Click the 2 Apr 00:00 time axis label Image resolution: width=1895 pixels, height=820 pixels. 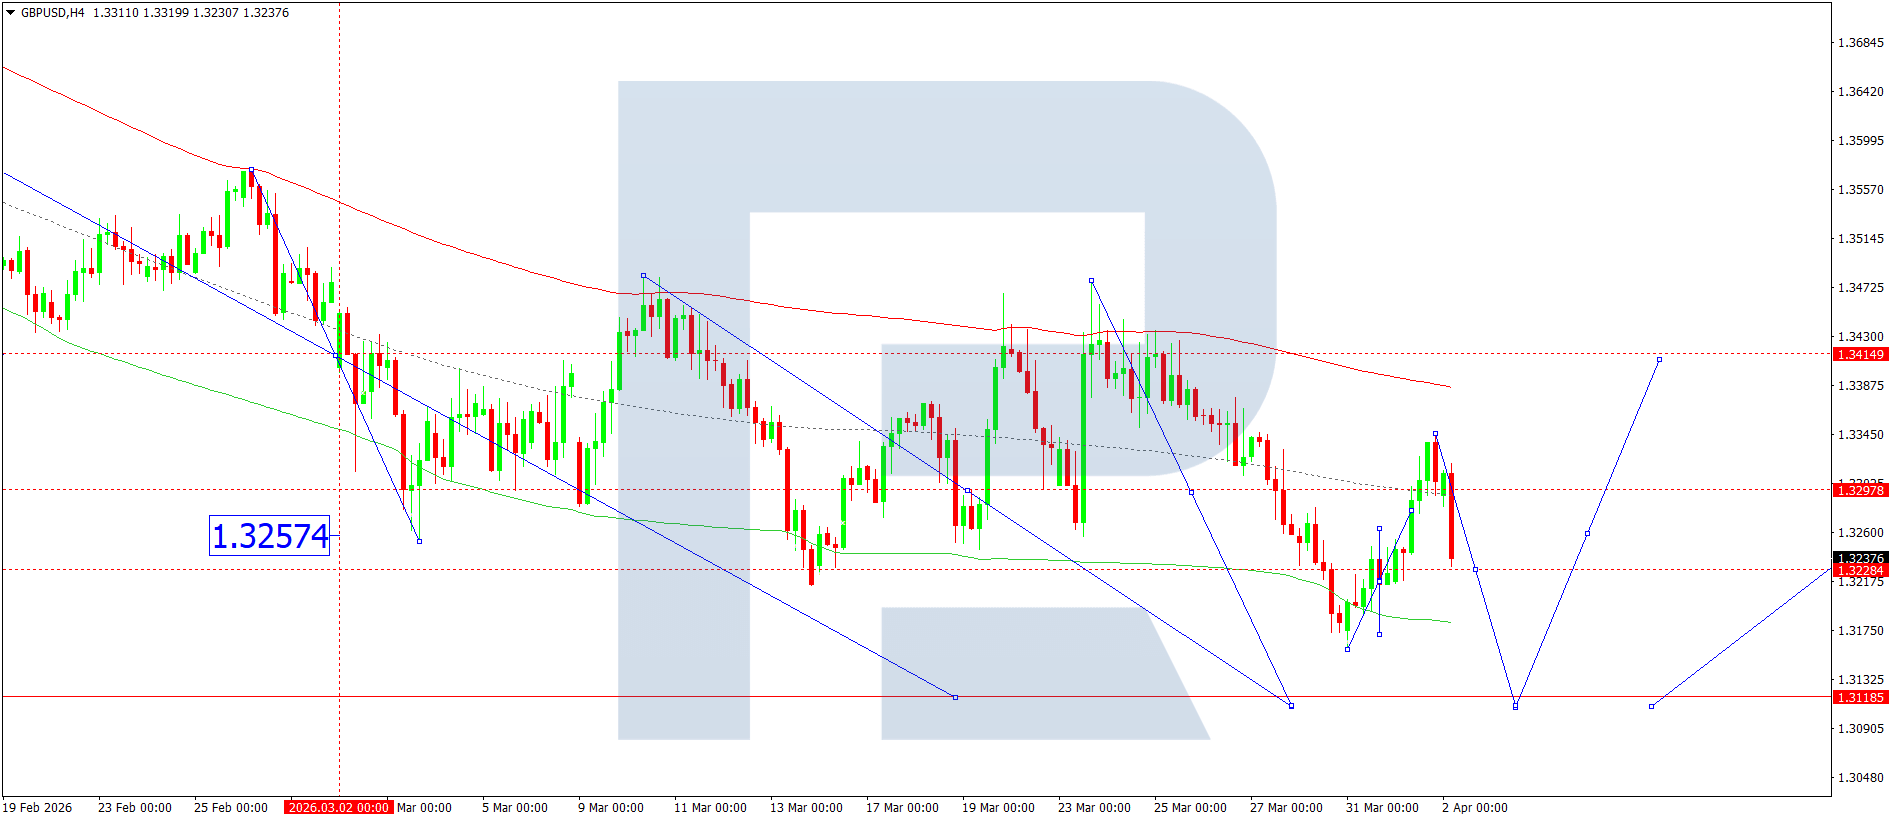pos(1474,808)
